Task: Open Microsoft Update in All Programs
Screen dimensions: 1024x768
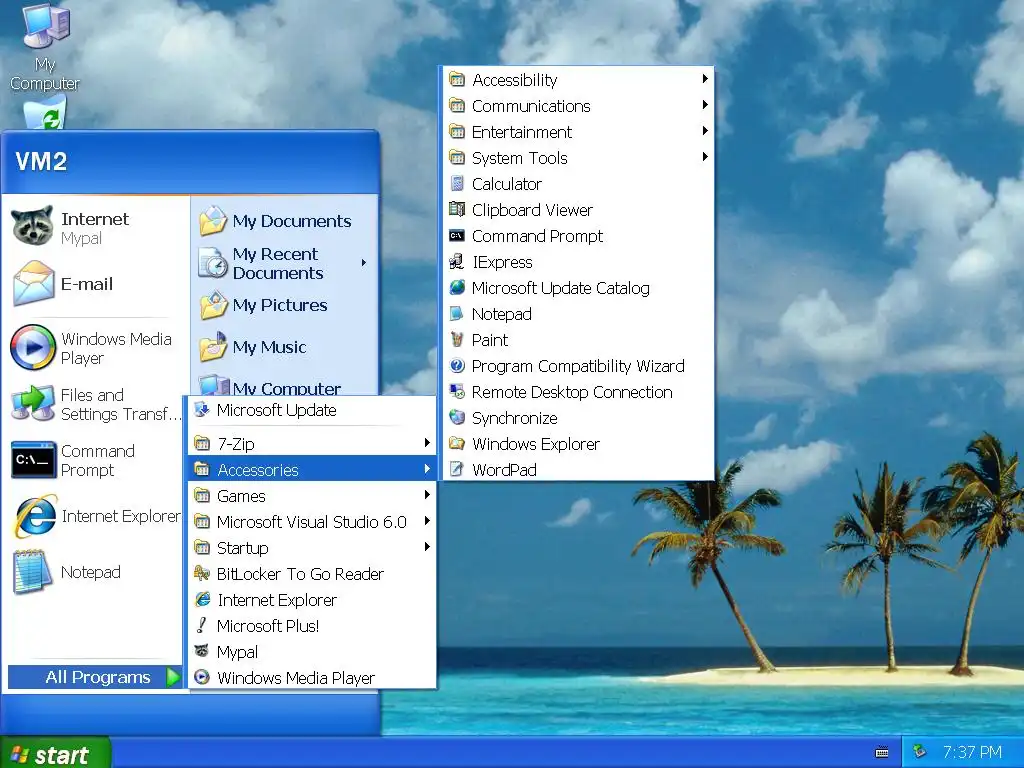Action: coord(312,410)
